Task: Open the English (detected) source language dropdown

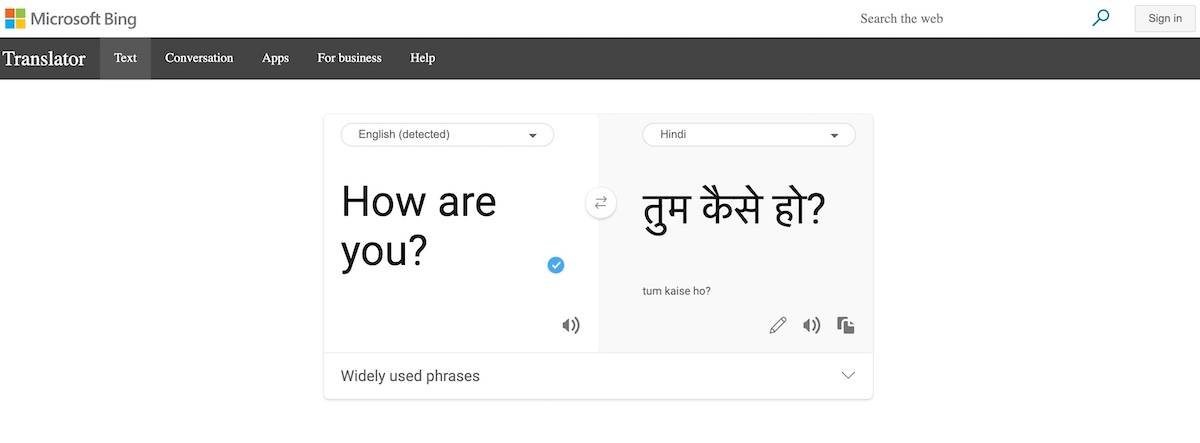Action: pyautogui.click(x=447, y=135)
